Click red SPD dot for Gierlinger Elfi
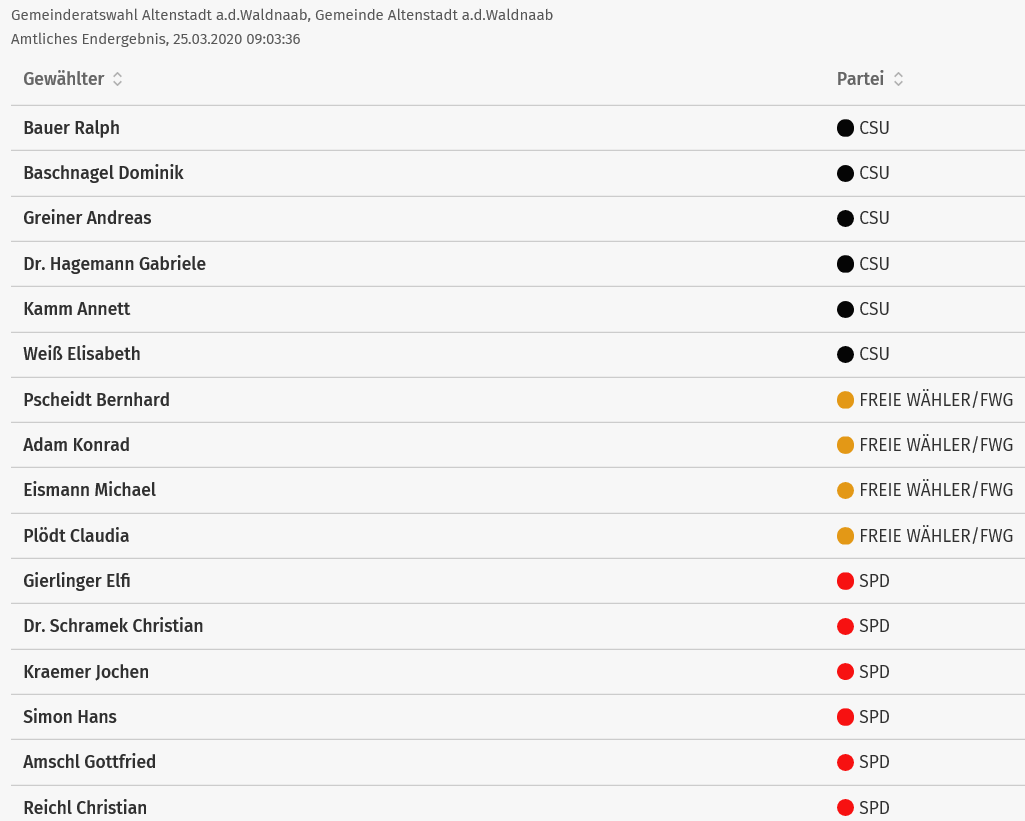Image resolution: width=1025 pixels, height=821 pixels. point(845,581)
